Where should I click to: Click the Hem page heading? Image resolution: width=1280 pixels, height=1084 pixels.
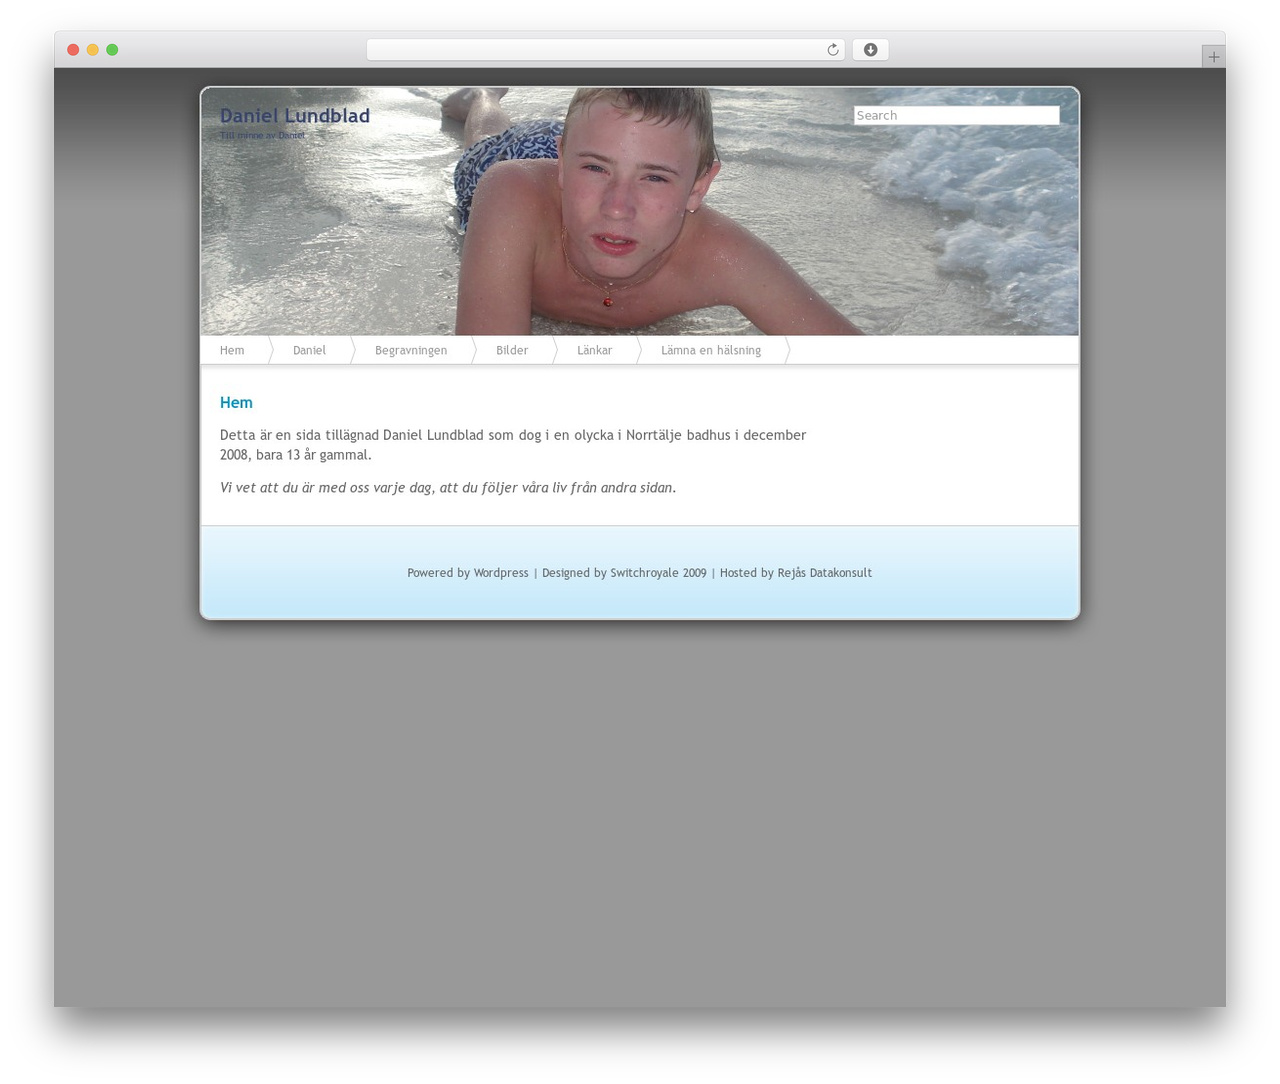[236, 403]
